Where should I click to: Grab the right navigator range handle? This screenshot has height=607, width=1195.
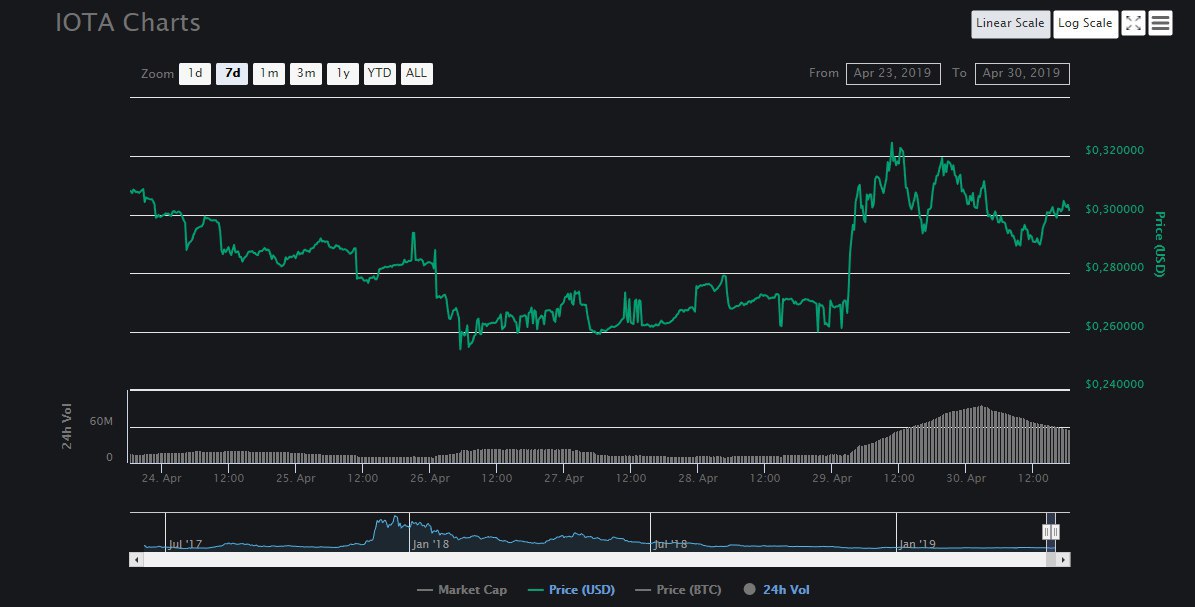coord(1056,532)
